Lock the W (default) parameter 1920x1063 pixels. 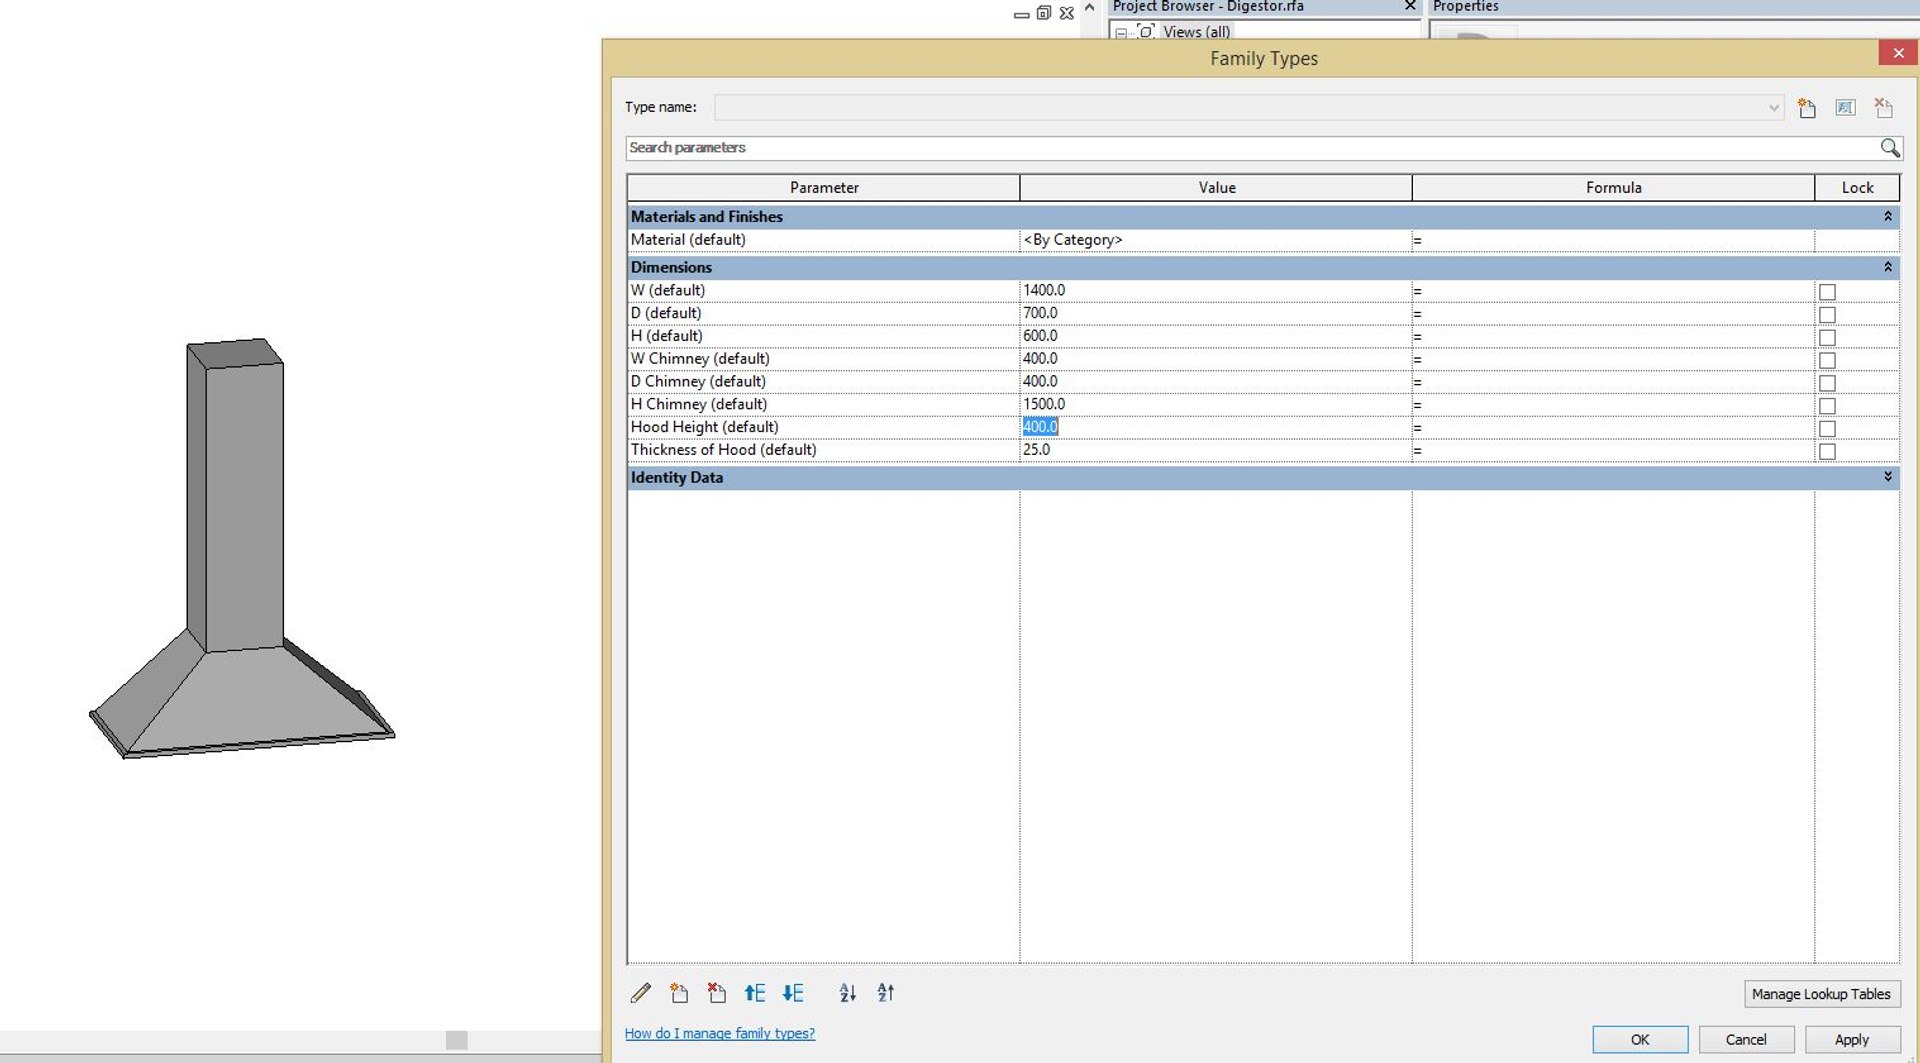1827,292
